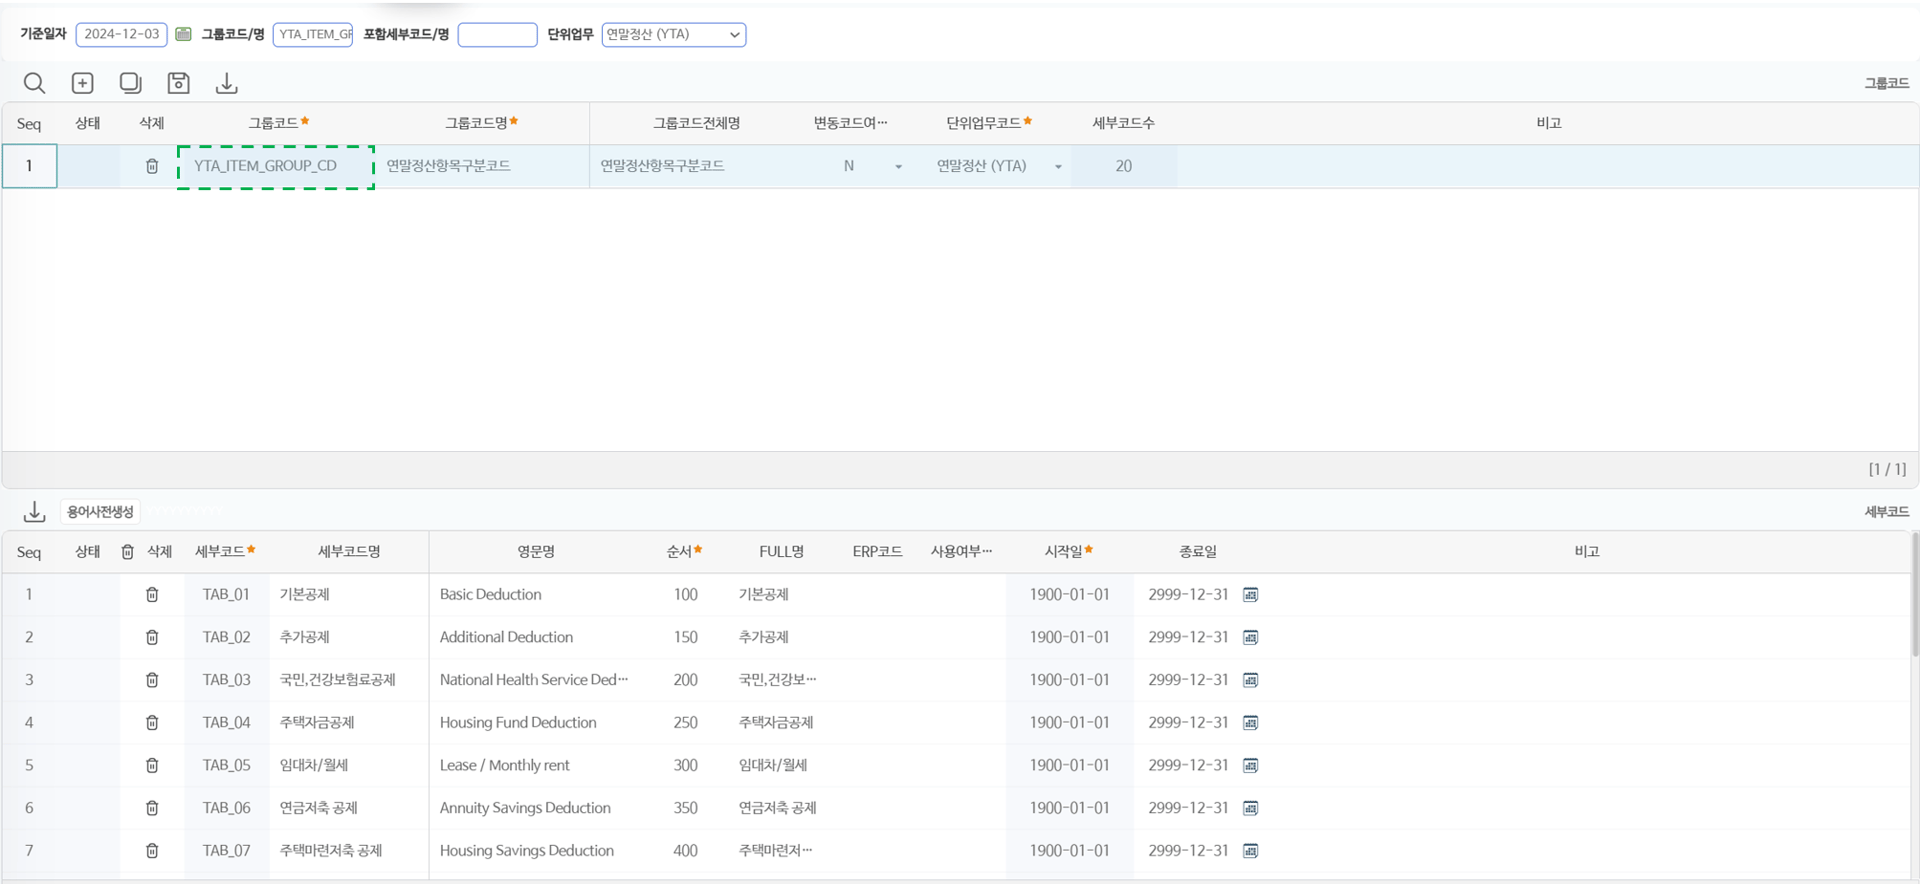Screen dimensions: 1920x884
Task: Click the detail grid vertical scrollbar
Action: pyautogui.click(x=1914, y=595)
